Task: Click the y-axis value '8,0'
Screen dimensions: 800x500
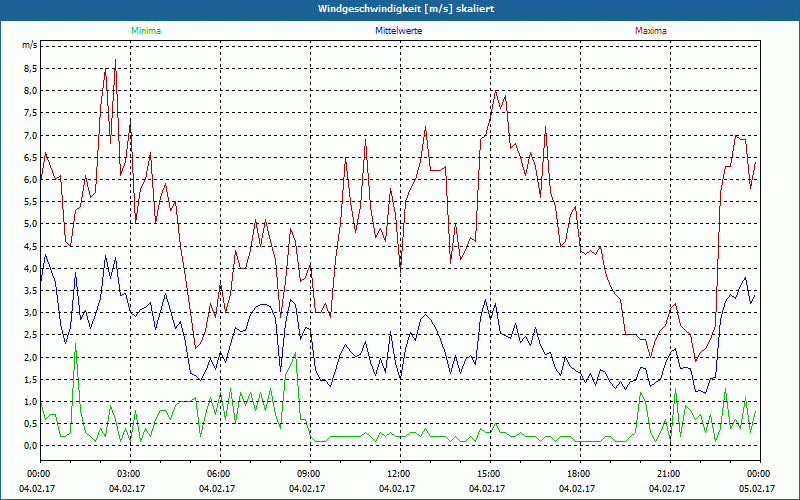Action: tap(31, 91)
